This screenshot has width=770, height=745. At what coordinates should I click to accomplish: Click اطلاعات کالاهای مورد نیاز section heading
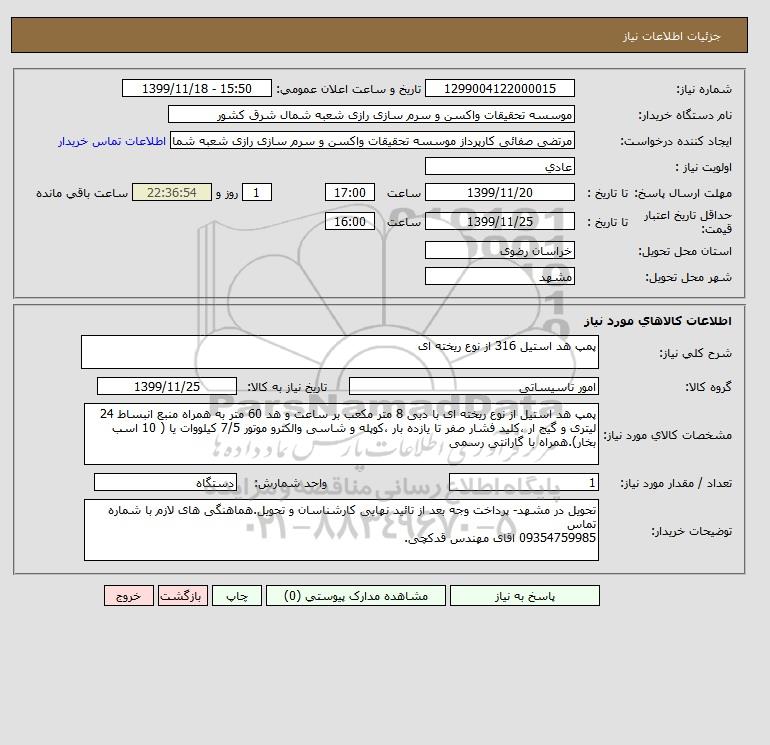658,321
